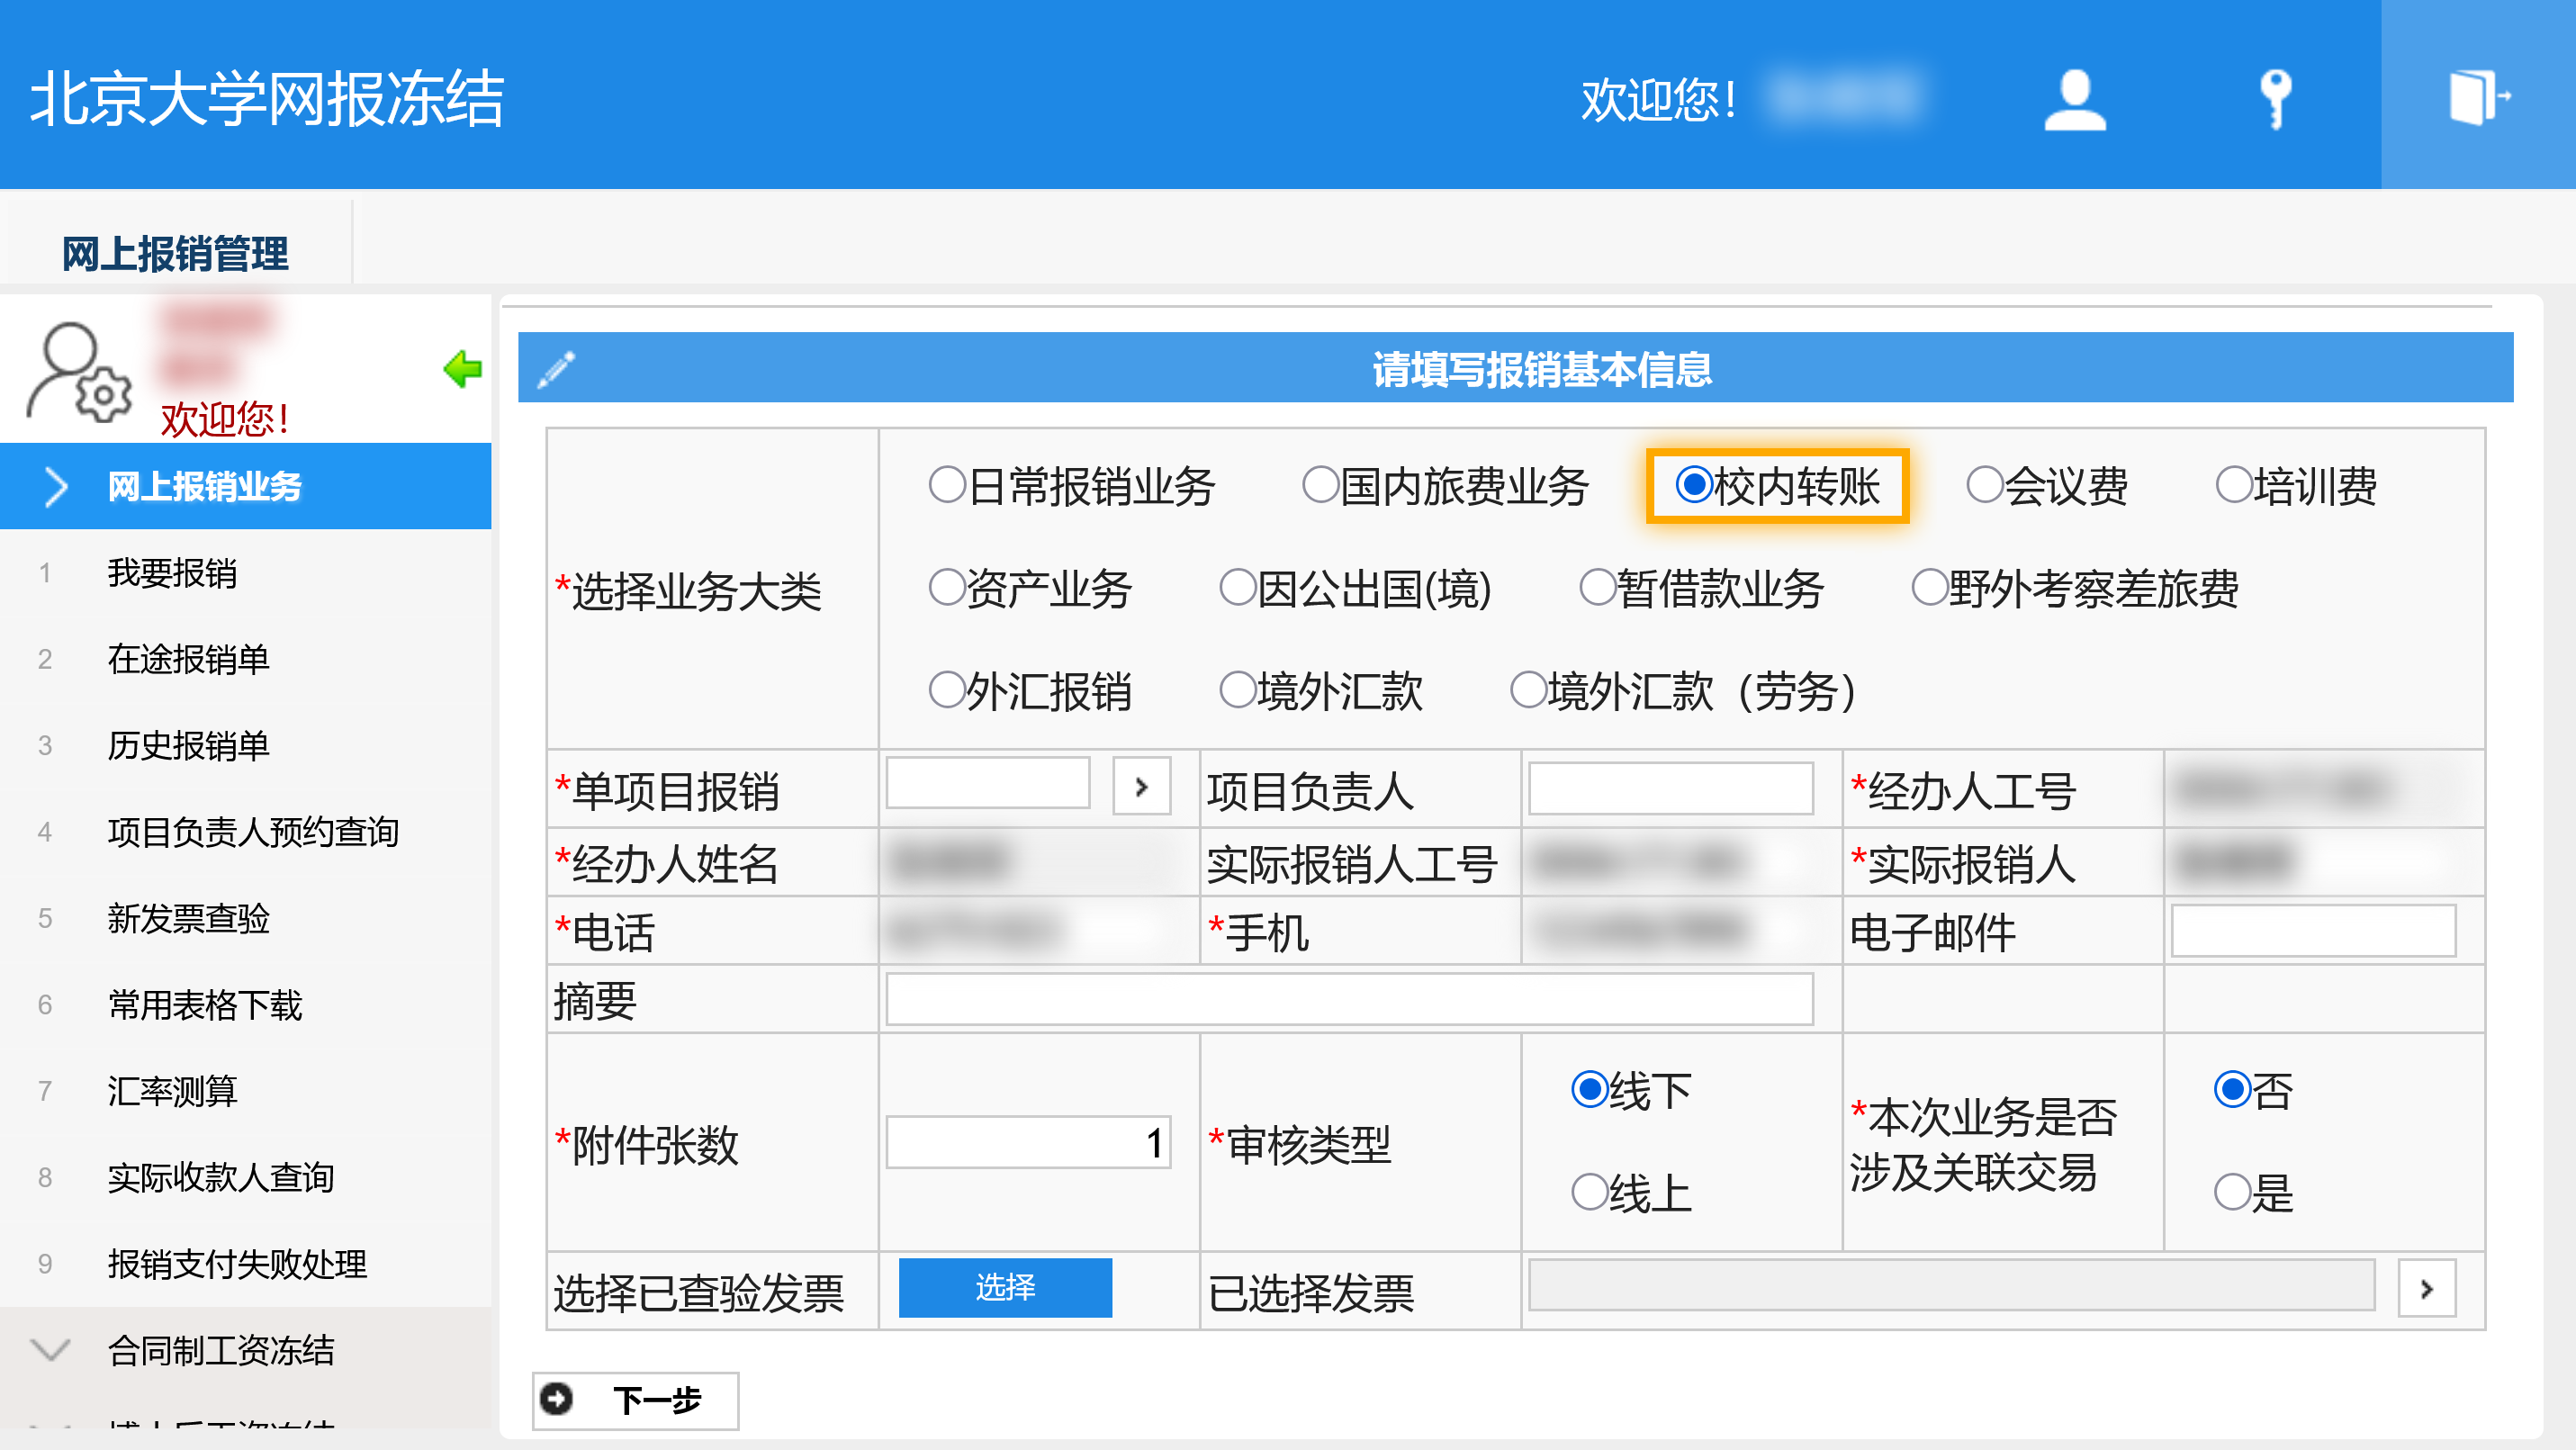Click the blue 选择 button
The image size is (2576, 1450).
coord(1004,1287)
